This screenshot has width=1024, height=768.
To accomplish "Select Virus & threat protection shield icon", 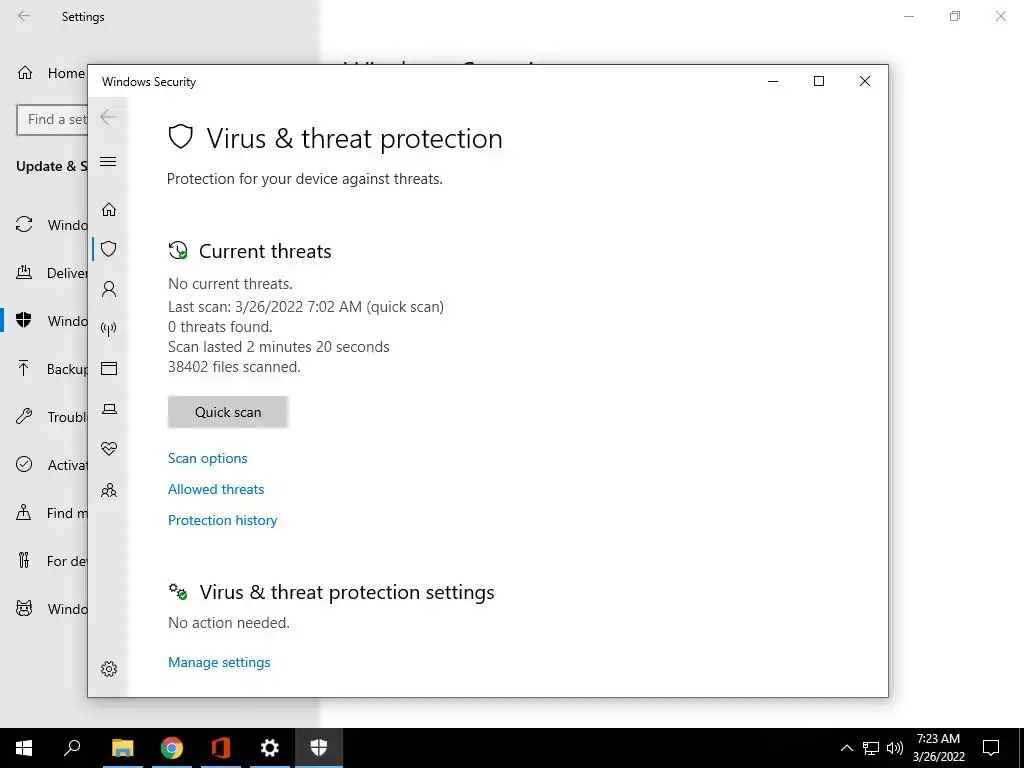I will (109, 249).
